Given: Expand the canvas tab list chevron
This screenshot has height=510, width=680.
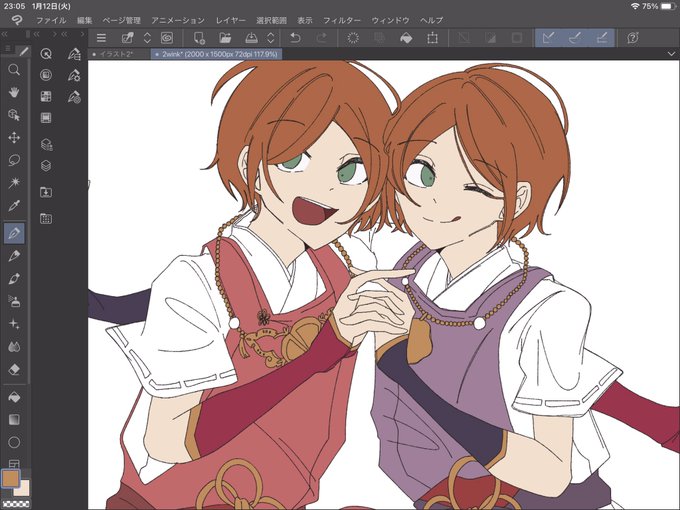Looking at the screenshot, I should pos(671,54).
